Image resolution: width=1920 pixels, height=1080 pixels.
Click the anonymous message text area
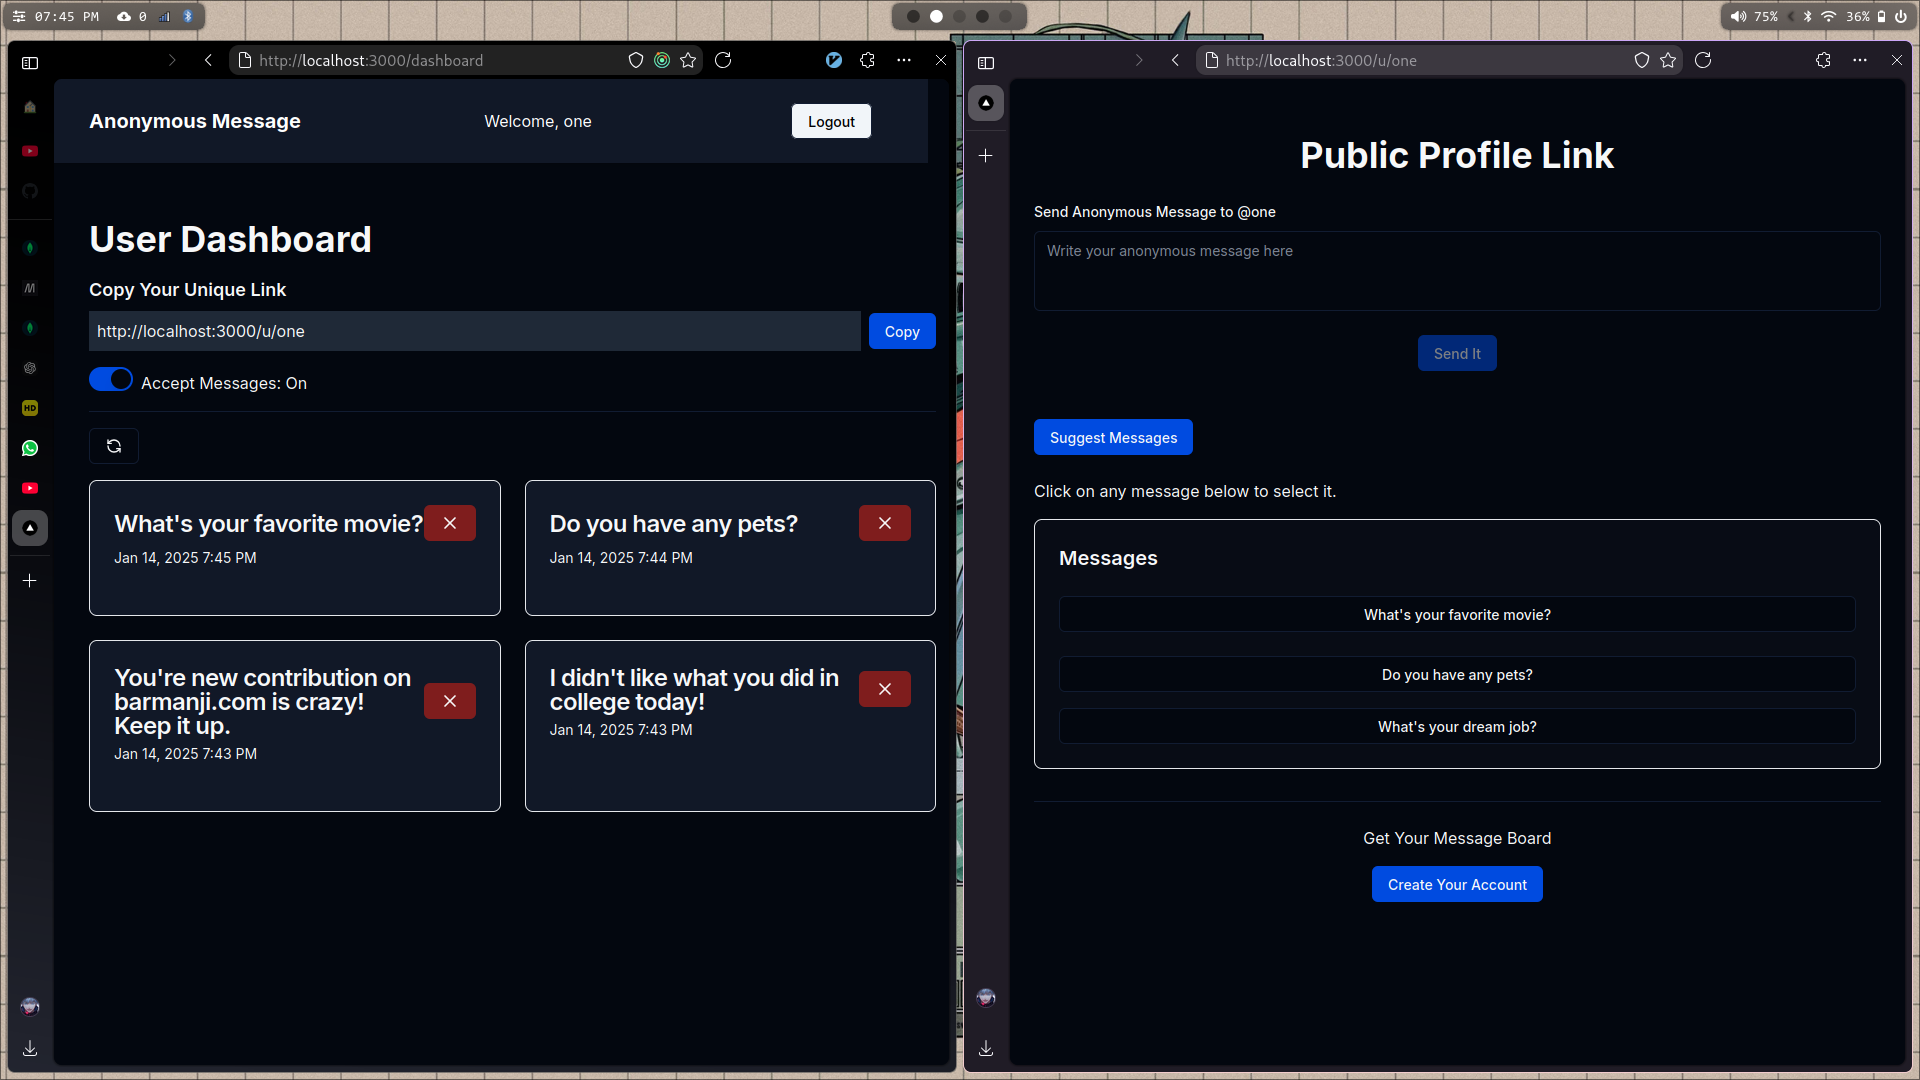point(1457,271)
